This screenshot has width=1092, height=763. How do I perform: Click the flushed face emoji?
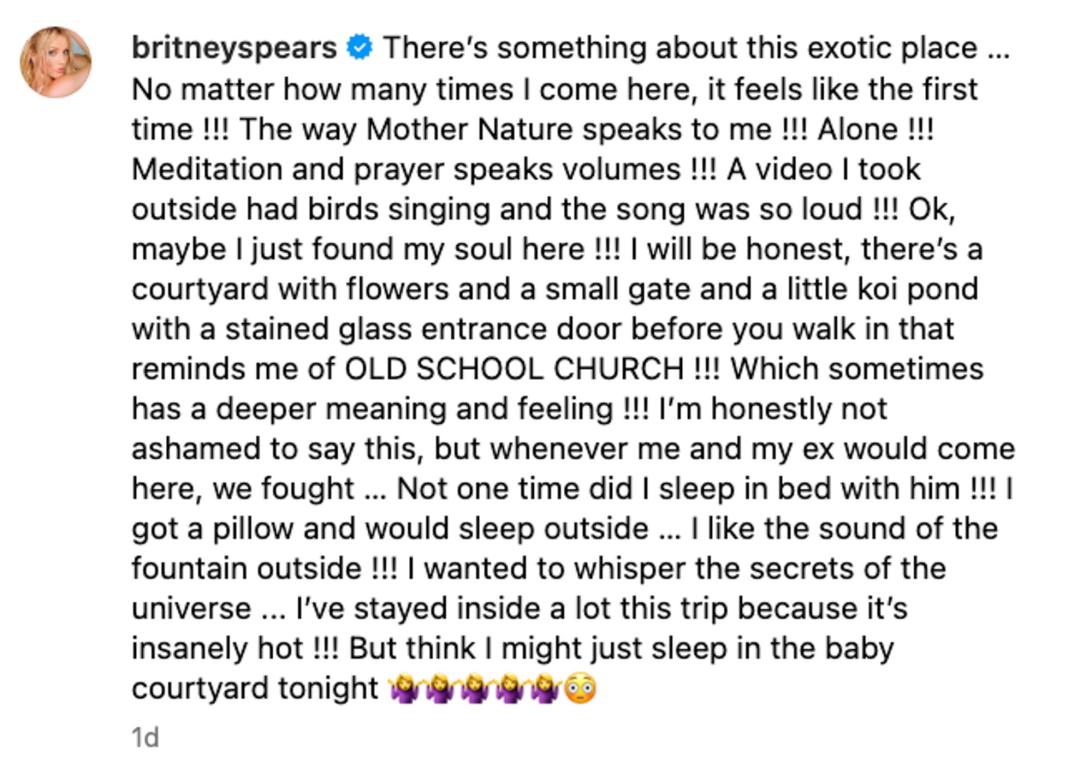coord(579,689)
